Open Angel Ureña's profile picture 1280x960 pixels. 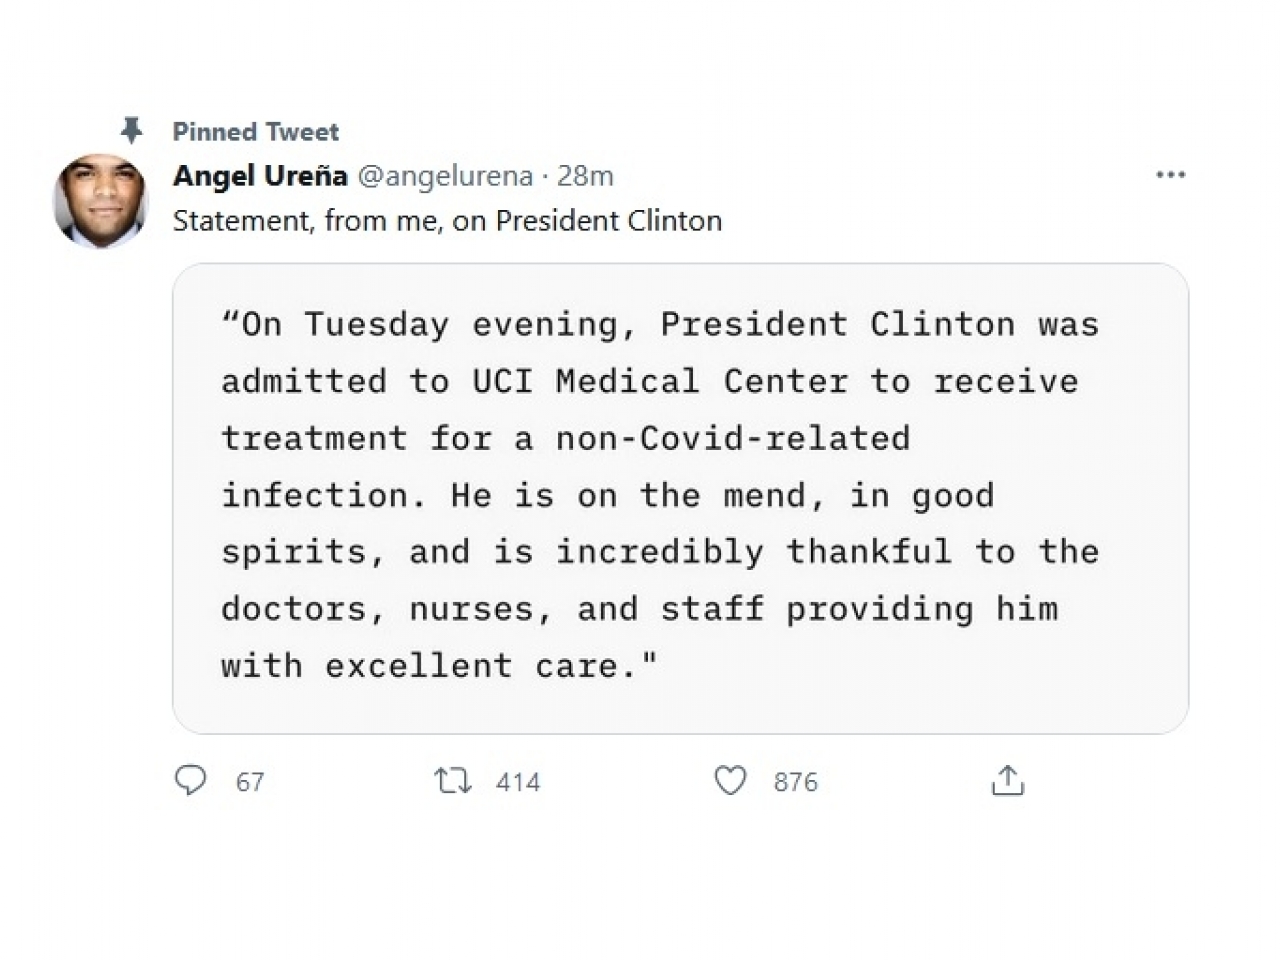pyautogui.click(x=100, y=200)
